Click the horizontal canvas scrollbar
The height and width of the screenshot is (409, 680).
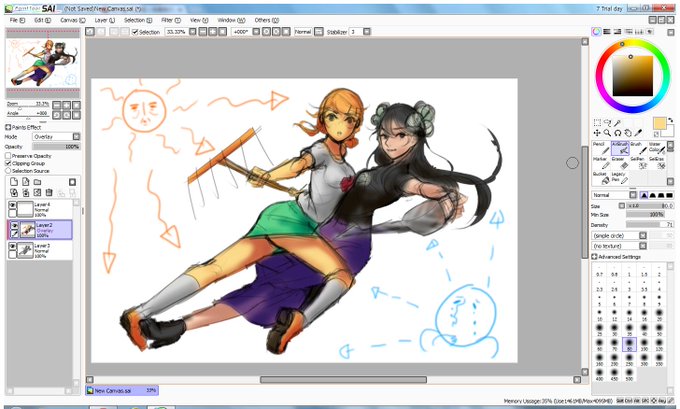coord(343,380)
